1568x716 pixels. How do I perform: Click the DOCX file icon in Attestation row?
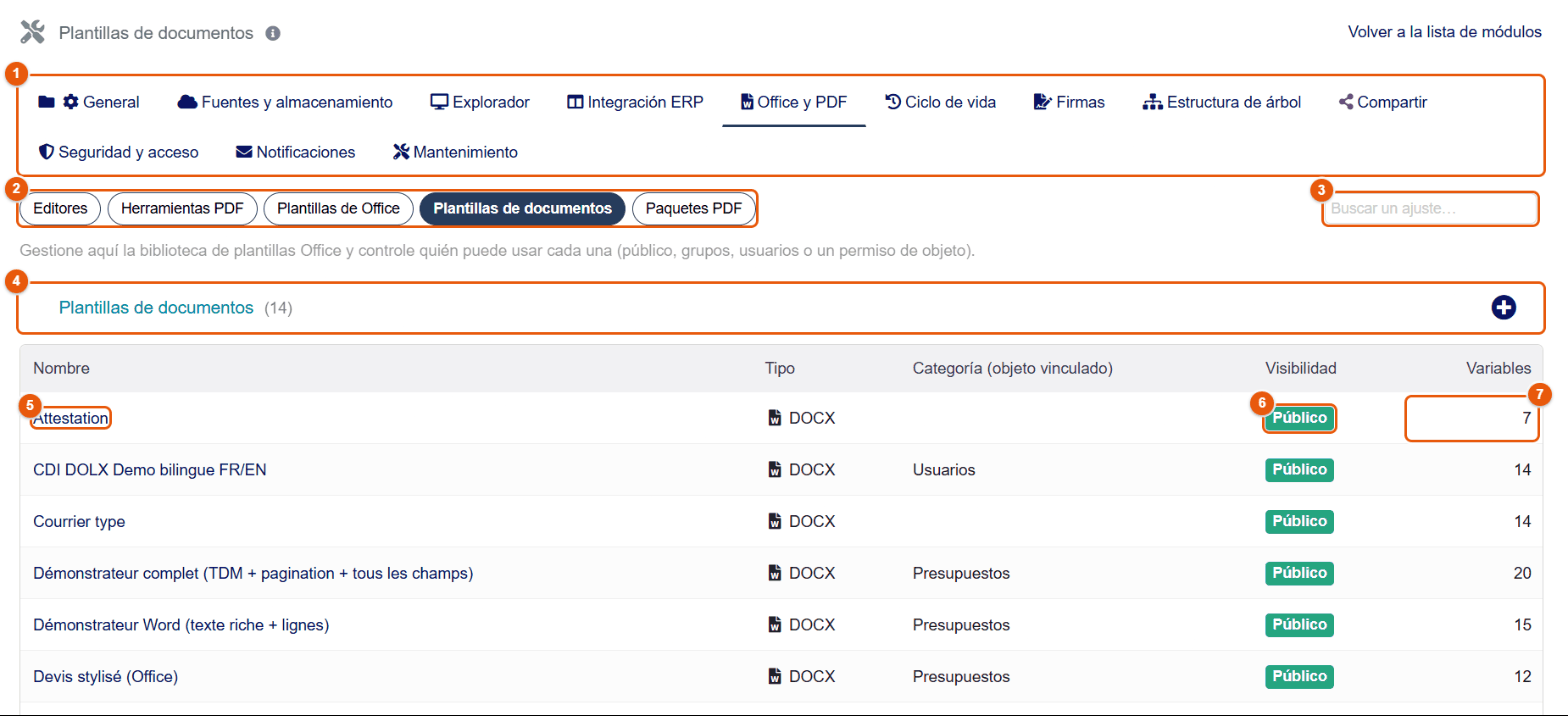774,418
